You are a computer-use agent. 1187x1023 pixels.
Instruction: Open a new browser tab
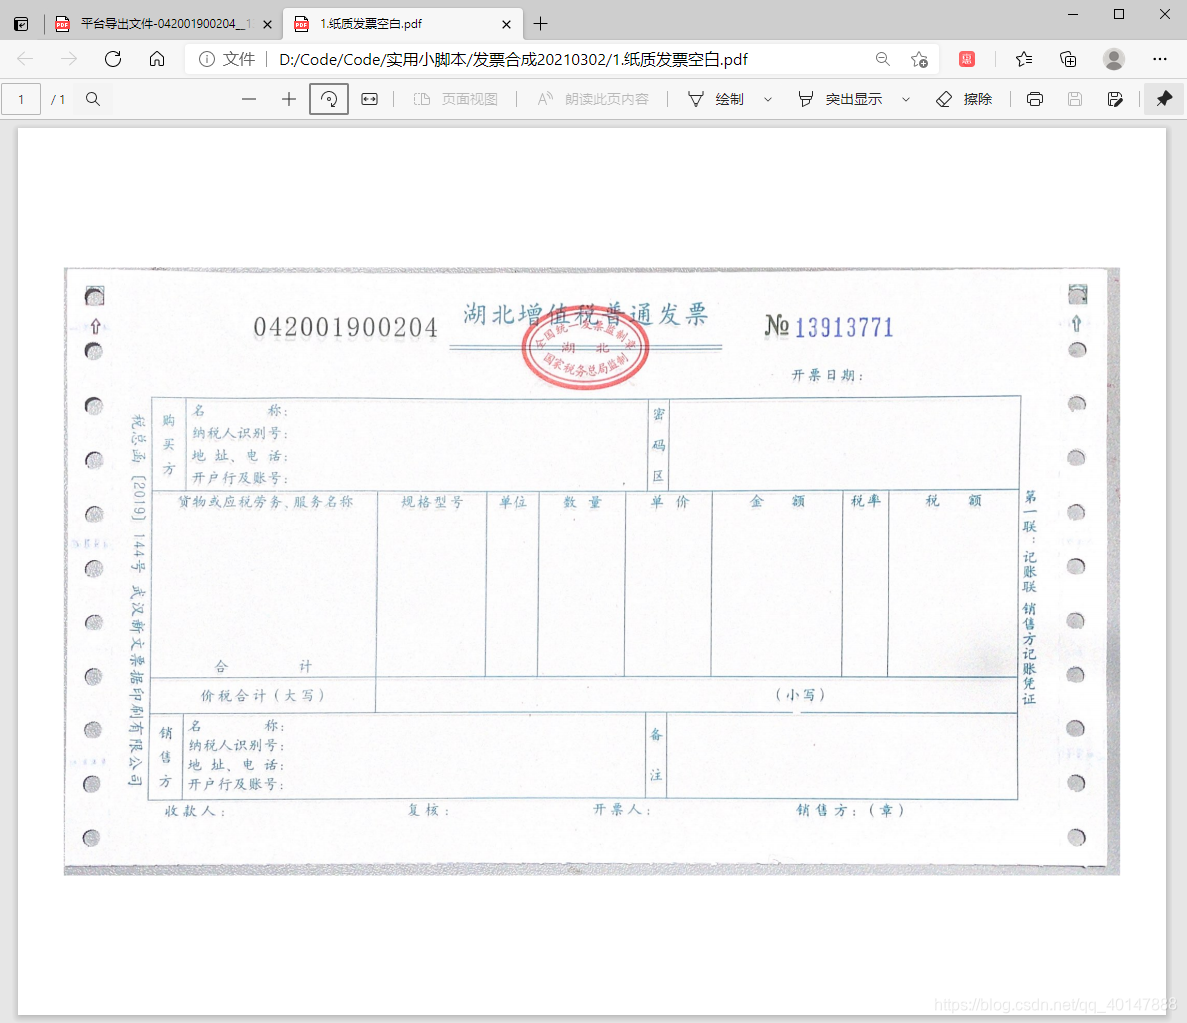541,24
